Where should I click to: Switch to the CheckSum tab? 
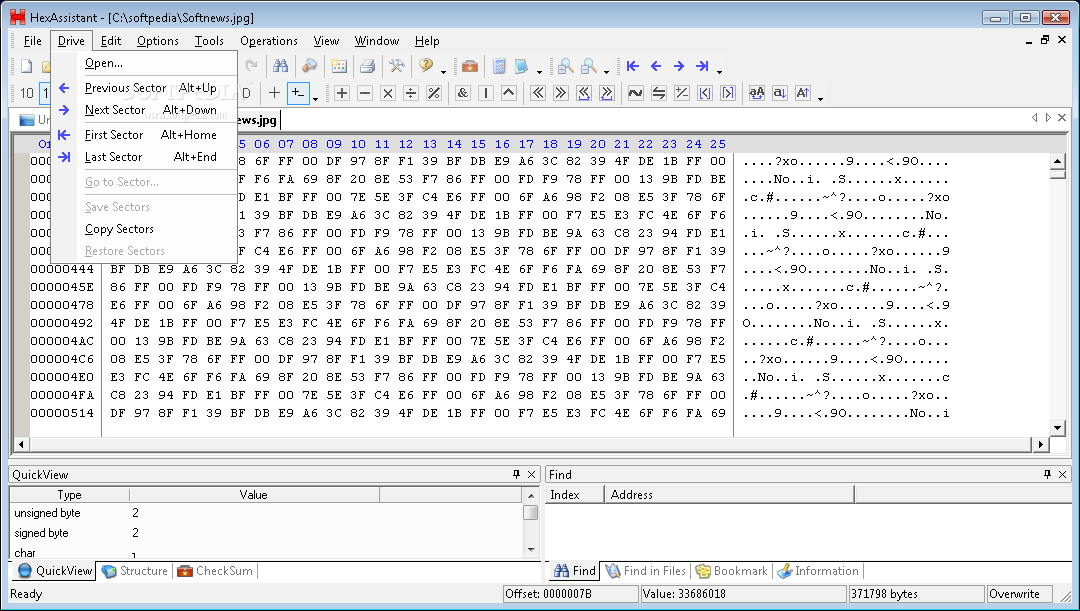(x=216, y=571)
